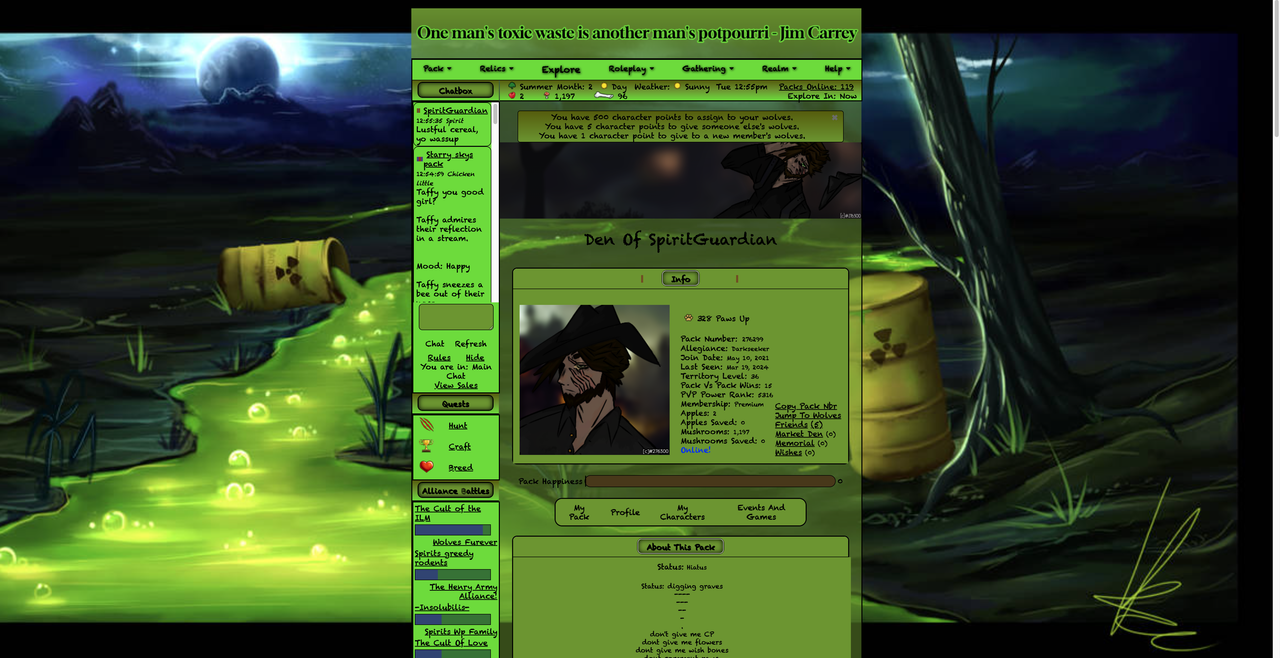Open the Pack dropdown menu
The width and height of the screenshot is (1280, 658).
click(x=437, y=69)
